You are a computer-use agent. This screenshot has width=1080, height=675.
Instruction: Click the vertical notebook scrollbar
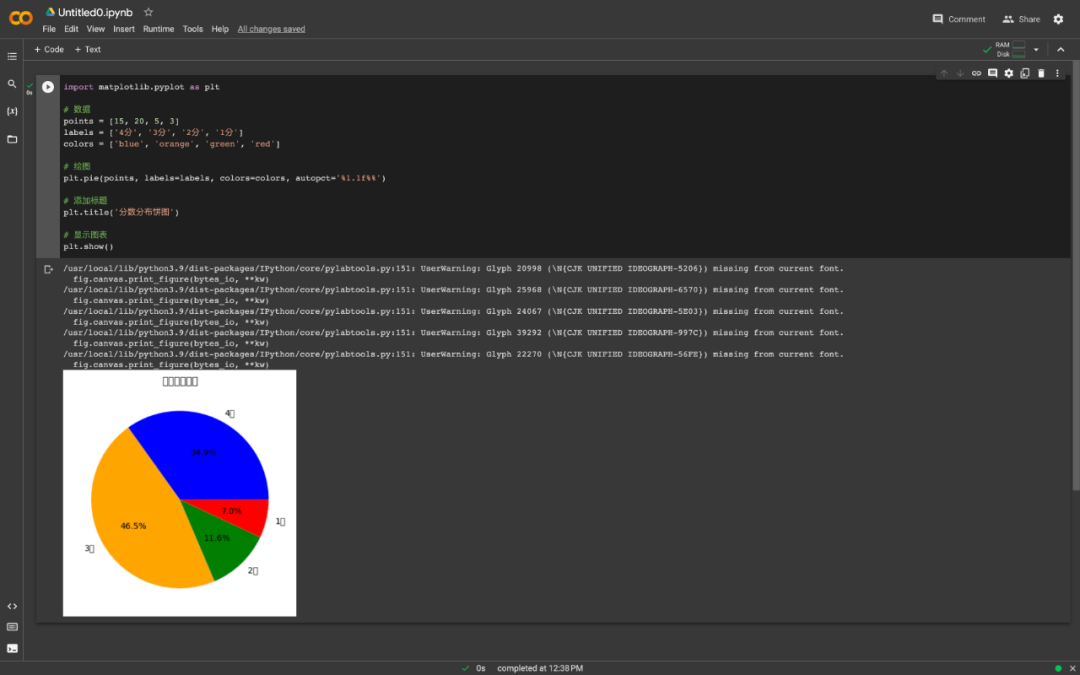click(x=1076, y=276)
